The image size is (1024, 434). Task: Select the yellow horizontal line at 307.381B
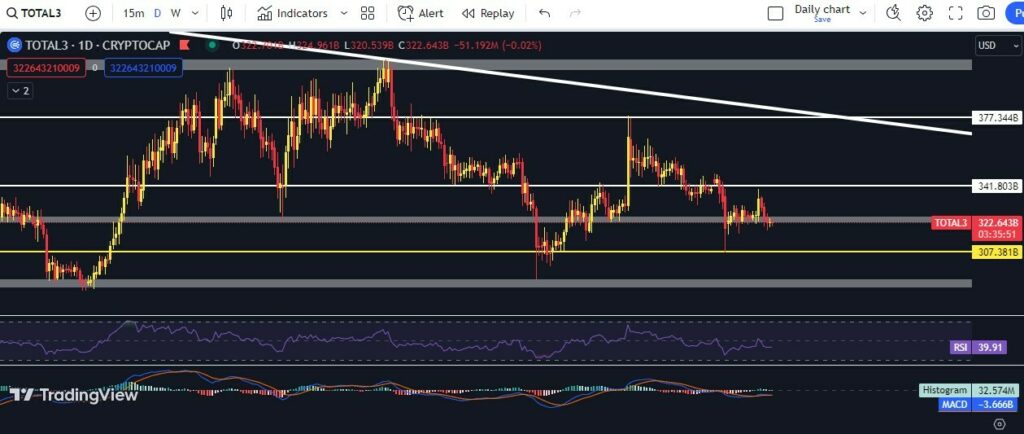coord(486,251)
